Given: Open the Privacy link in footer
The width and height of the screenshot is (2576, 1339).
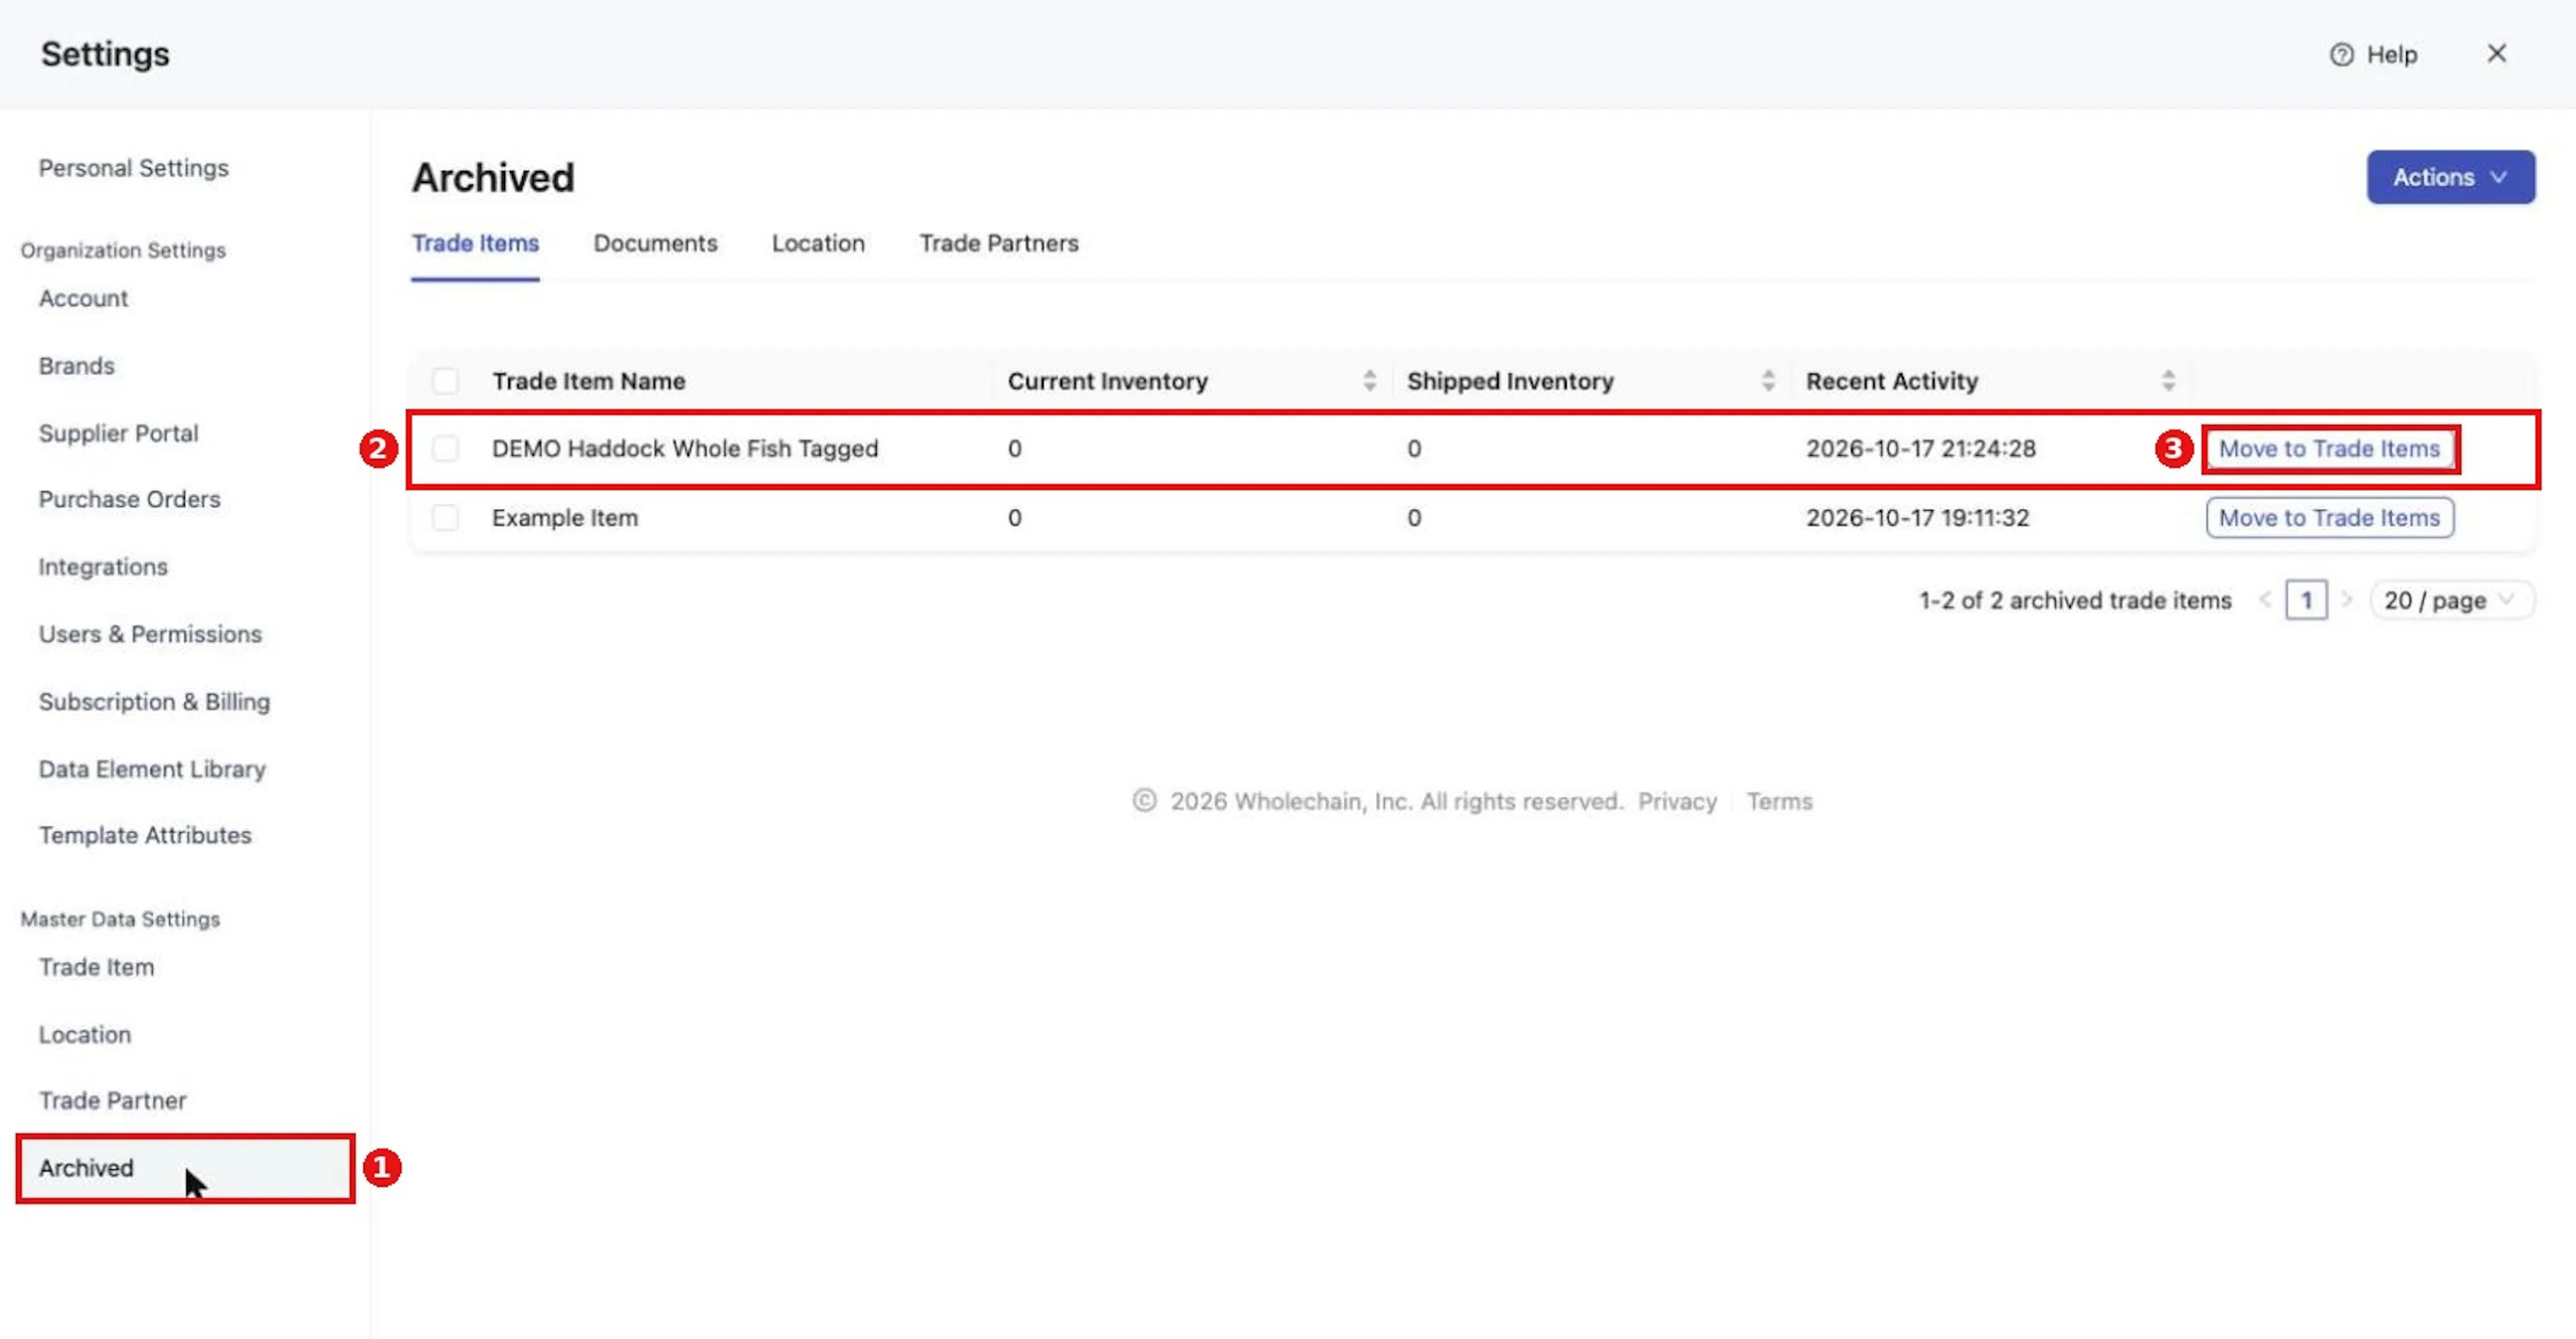Looking at the screenshot, I should [x=1677, y=801].
